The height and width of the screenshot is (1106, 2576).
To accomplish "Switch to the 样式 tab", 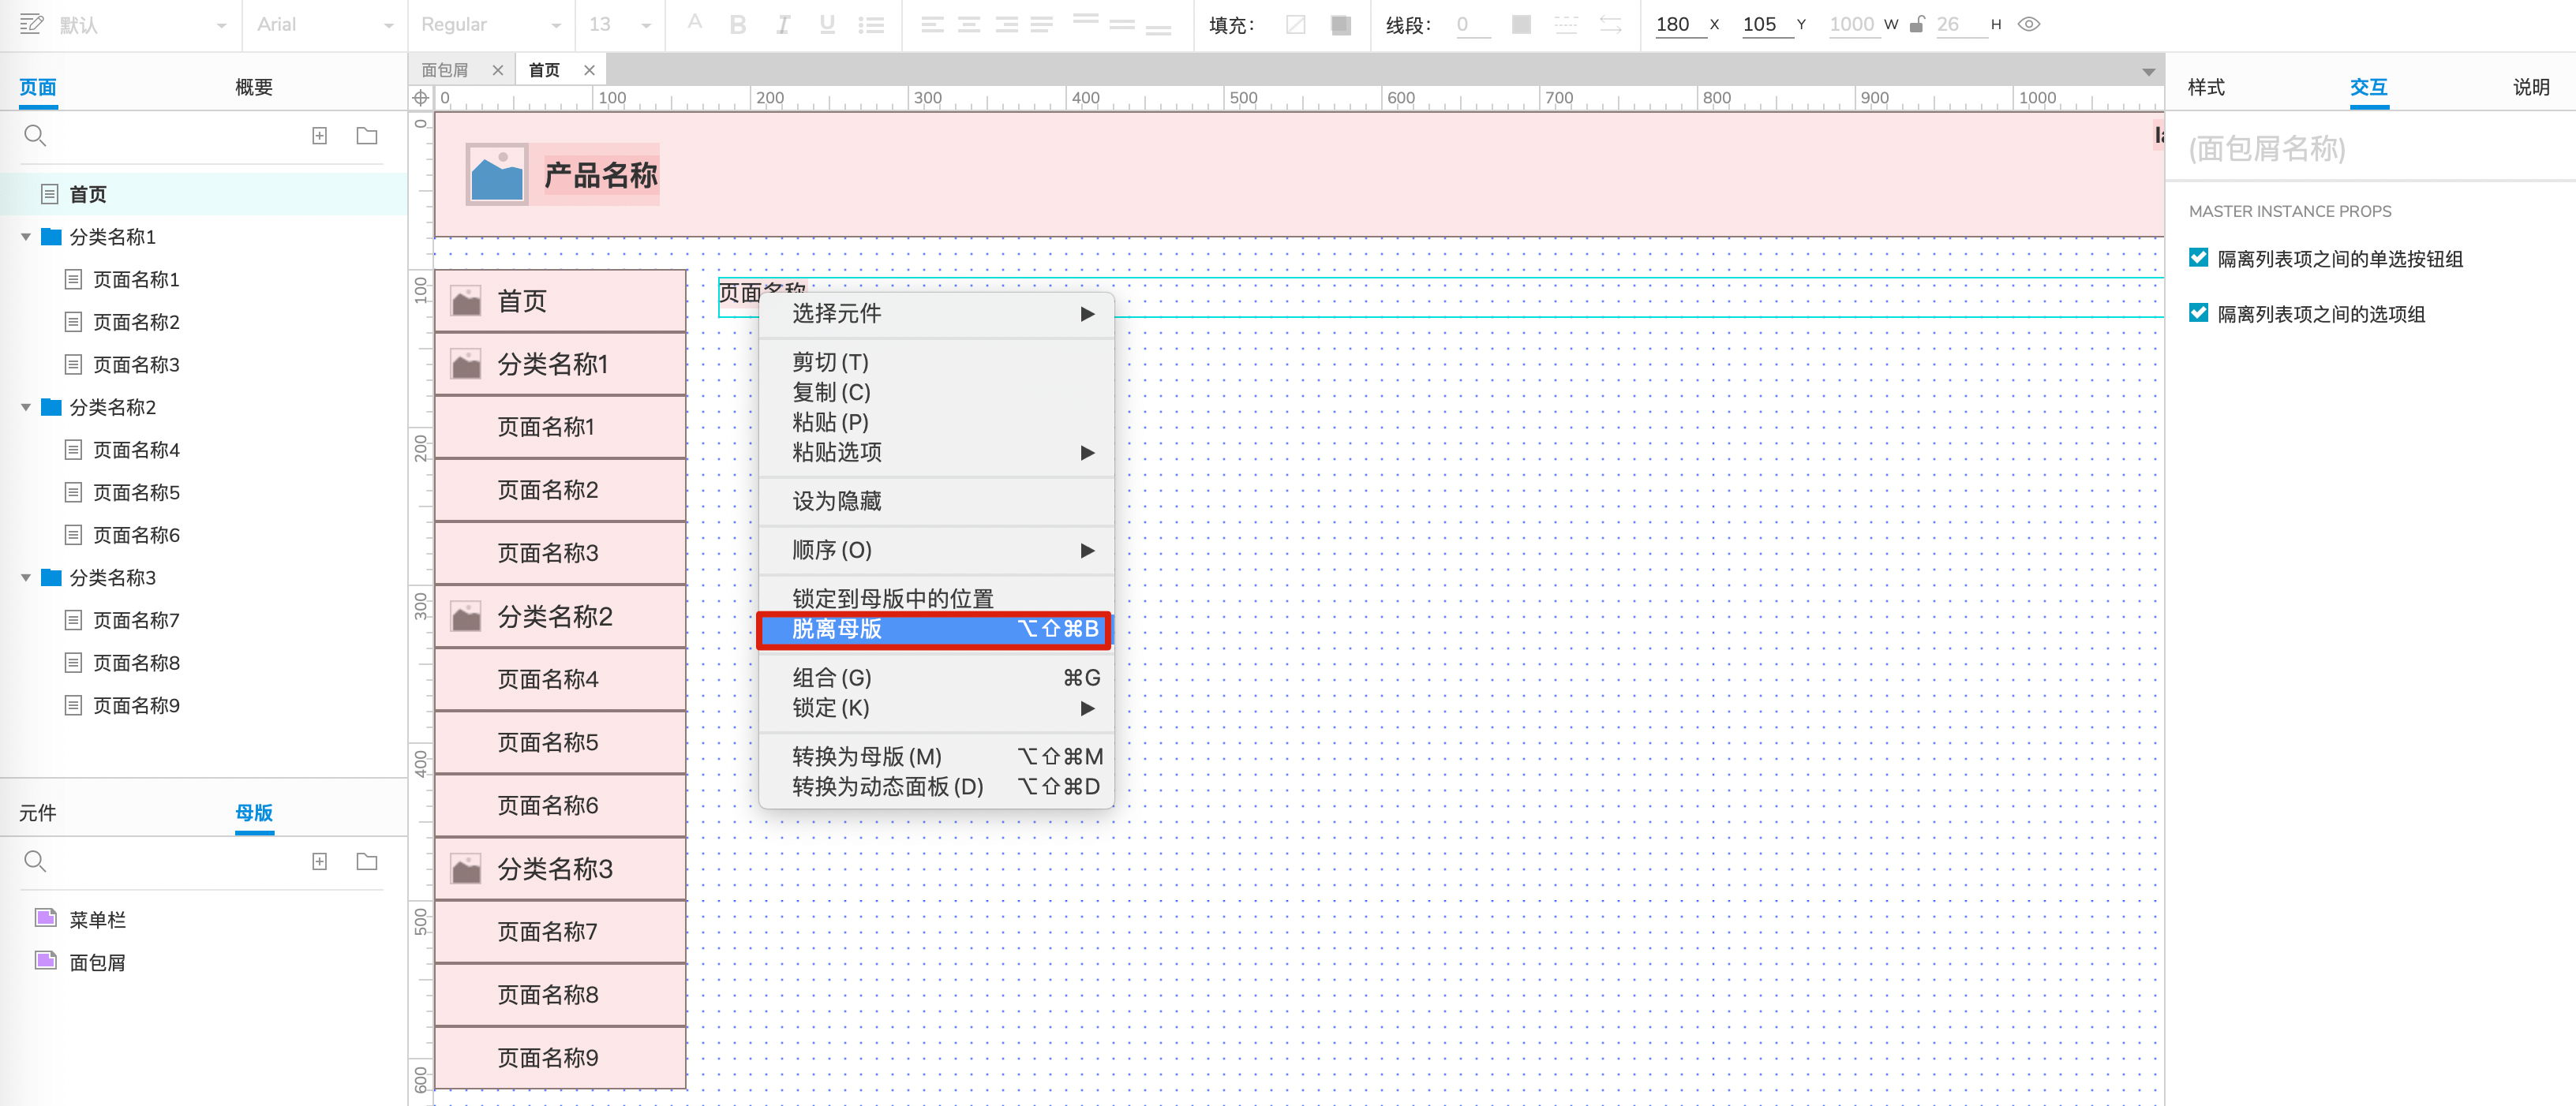I will (2206, 87).
